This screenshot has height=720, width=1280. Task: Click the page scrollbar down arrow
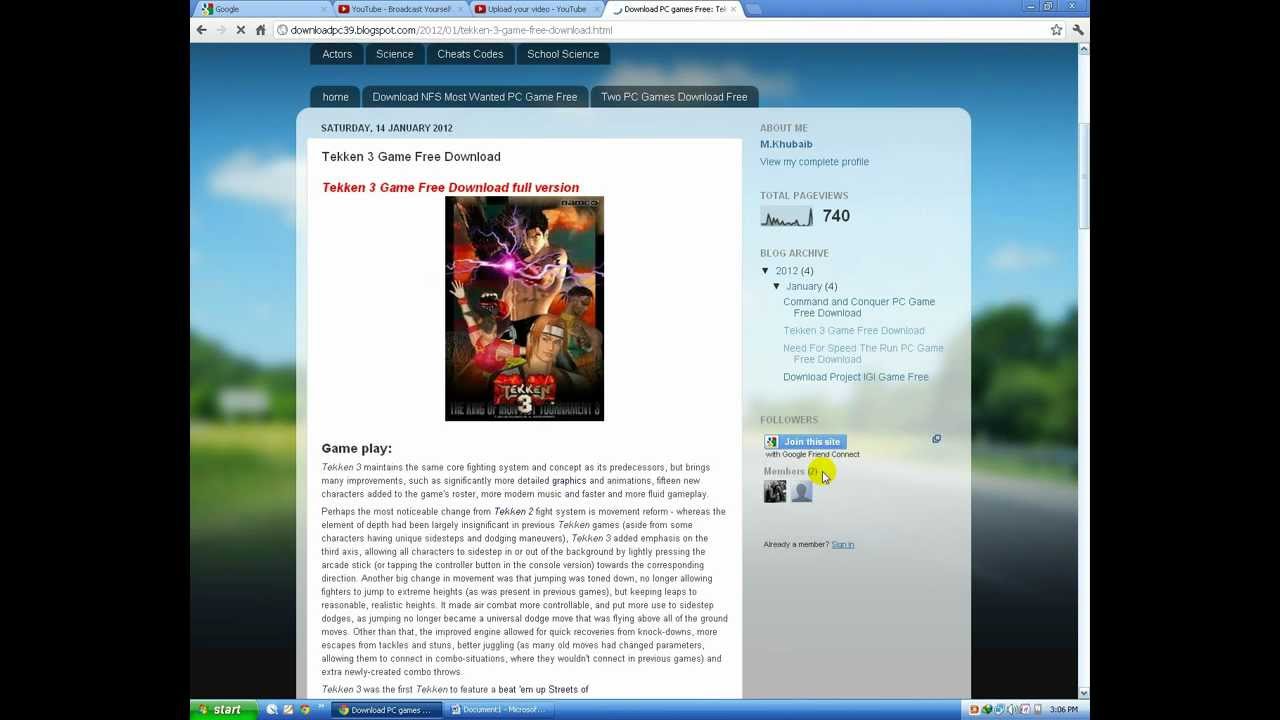1083,692
